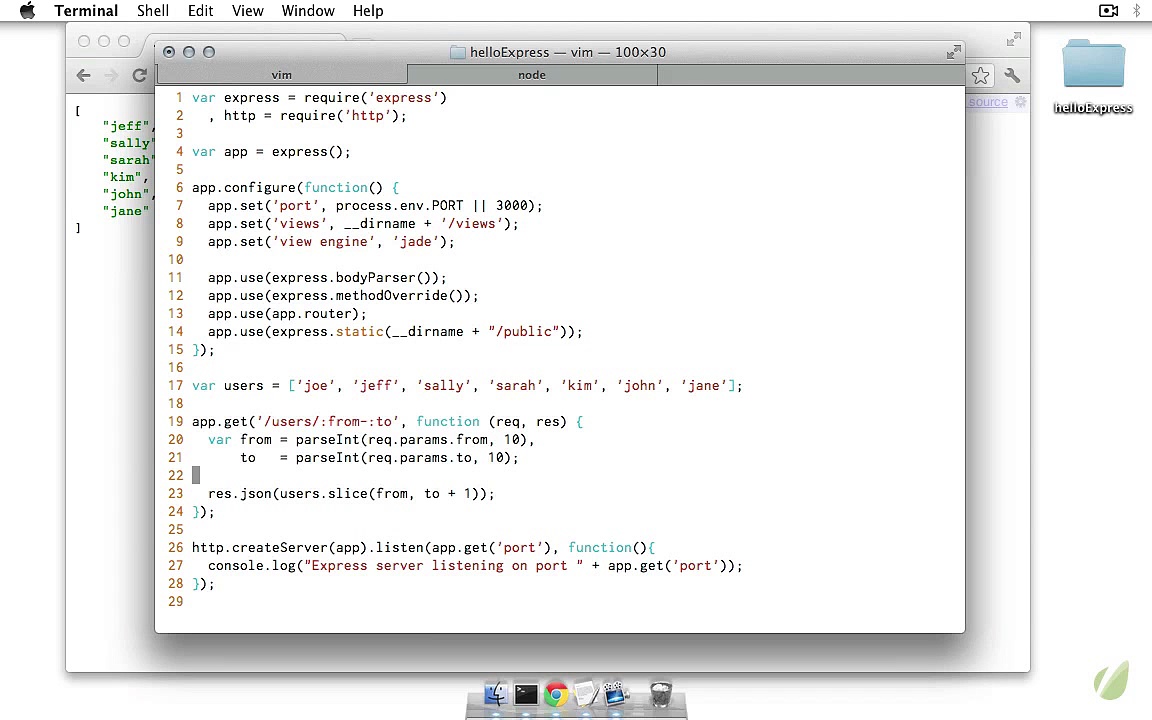This screenshot has width=1152, height=720.
Task: Click users.slice on line 23
Action: 323,494
